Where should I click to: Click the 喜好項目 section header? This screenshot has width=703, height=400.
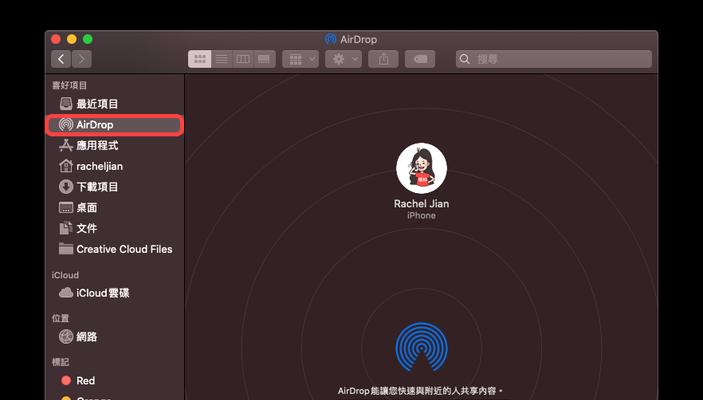[69, 85]
